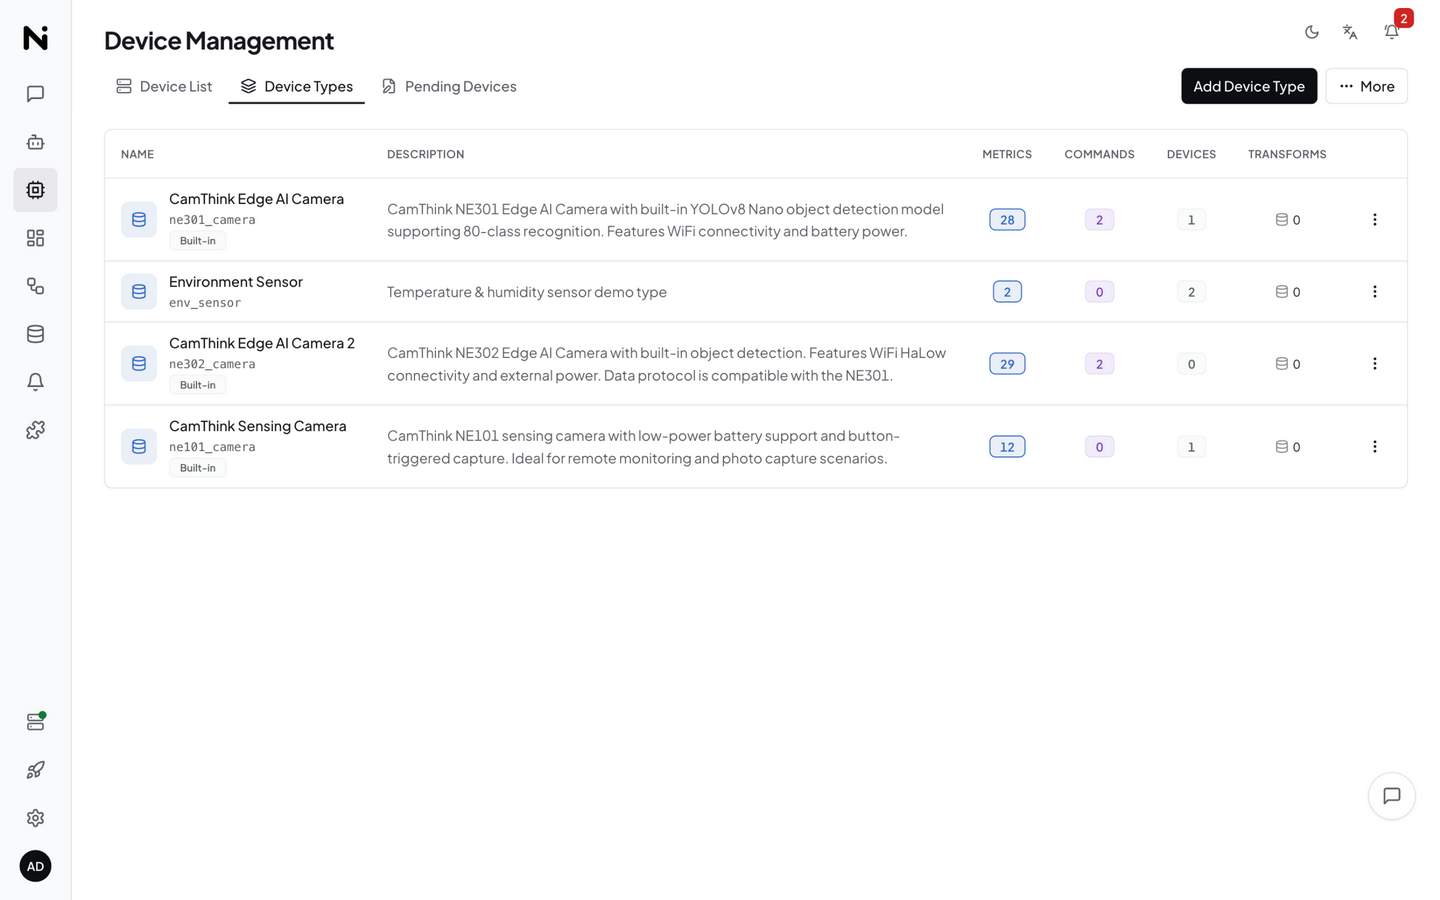
Task: Open the robot agent icon in sidebar
Action: [35, 142]
